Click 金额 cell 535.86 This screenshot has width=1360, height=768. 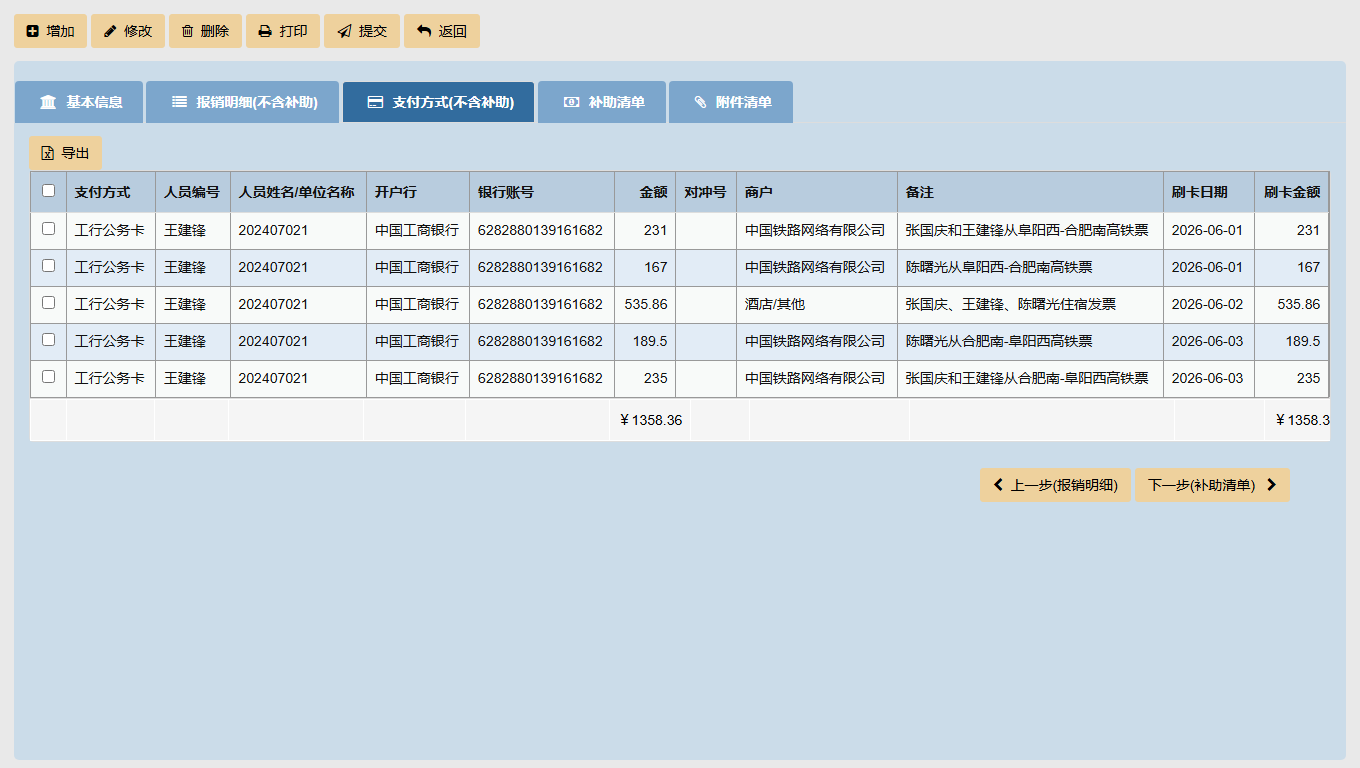point(646,304)
